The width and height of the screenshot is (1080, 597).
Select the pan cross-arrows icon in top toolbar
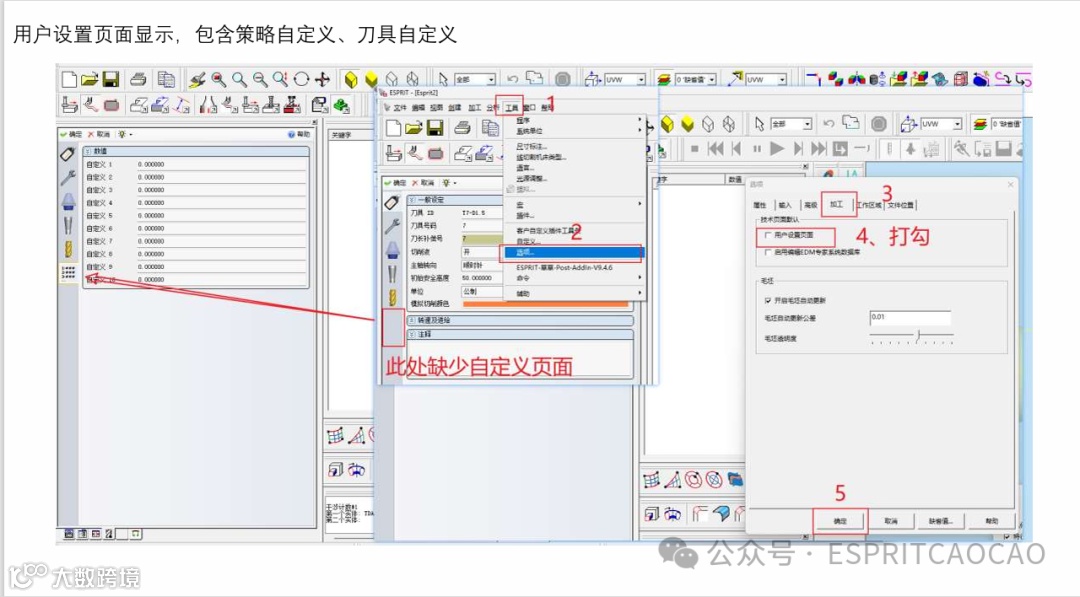322,79
